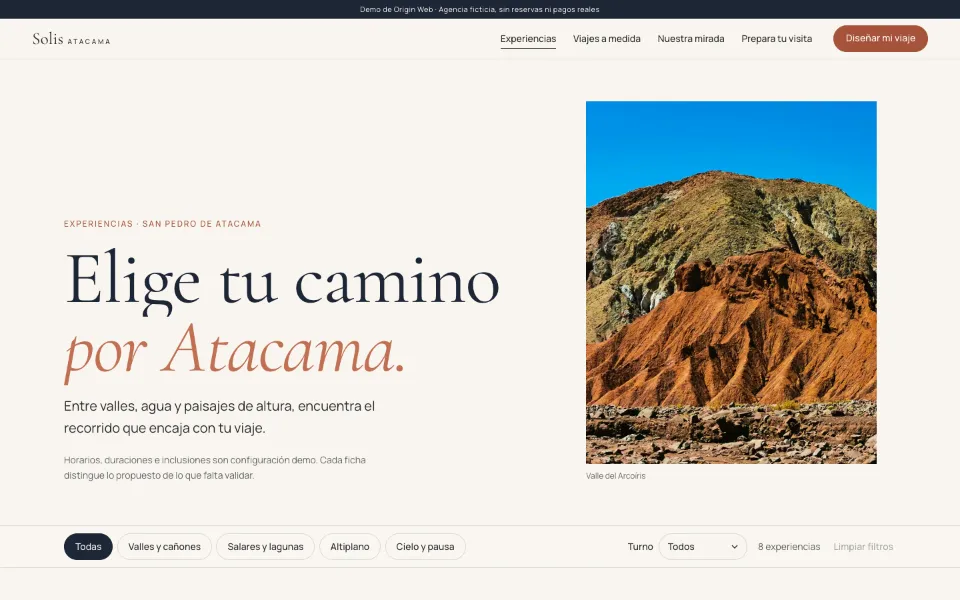
Task: Click the demo banner text at top
Action: tap(479, 9)
